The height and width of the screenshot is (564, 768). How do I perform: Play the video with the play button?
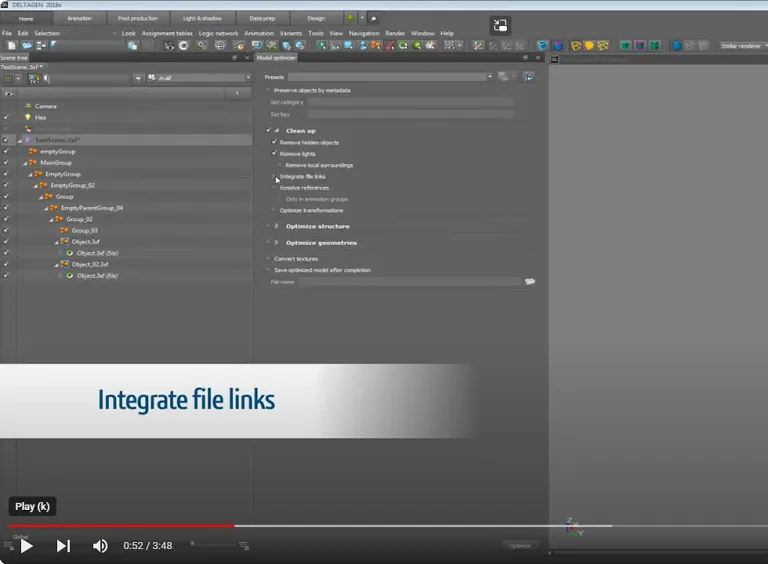pyautogui.click(x=26, y=545)
